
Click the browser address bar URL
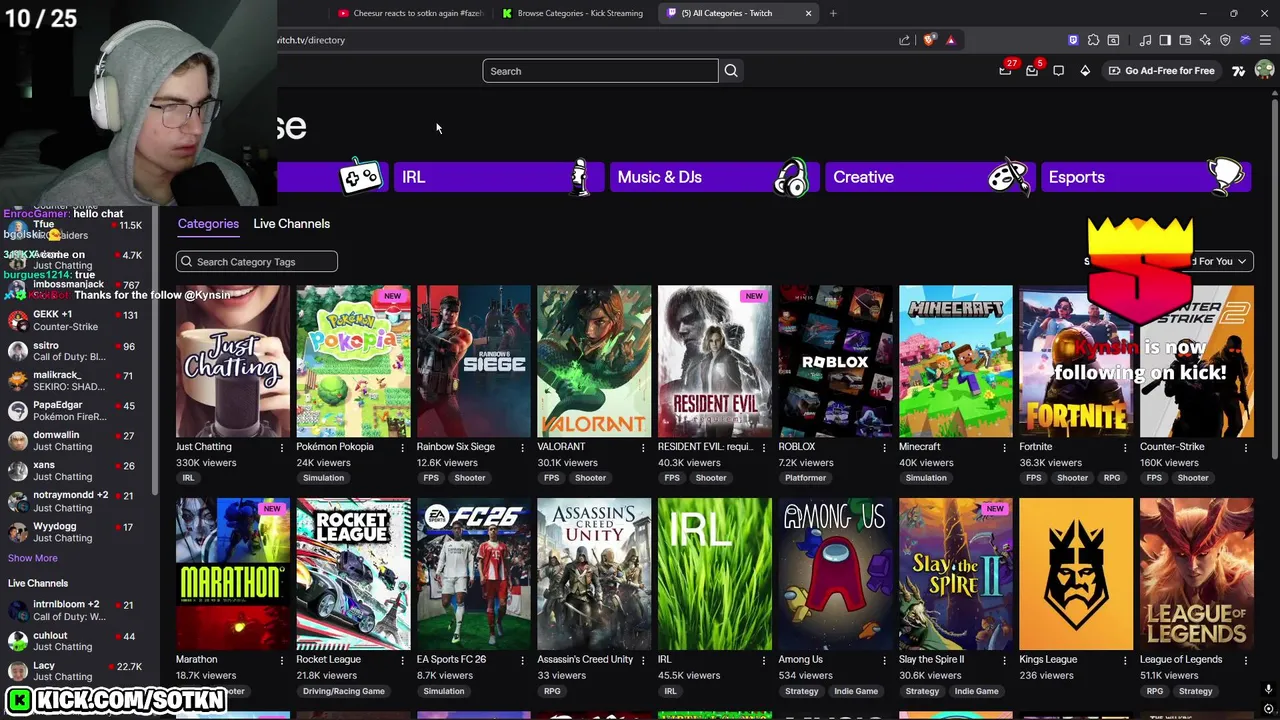tap(312, 40)
